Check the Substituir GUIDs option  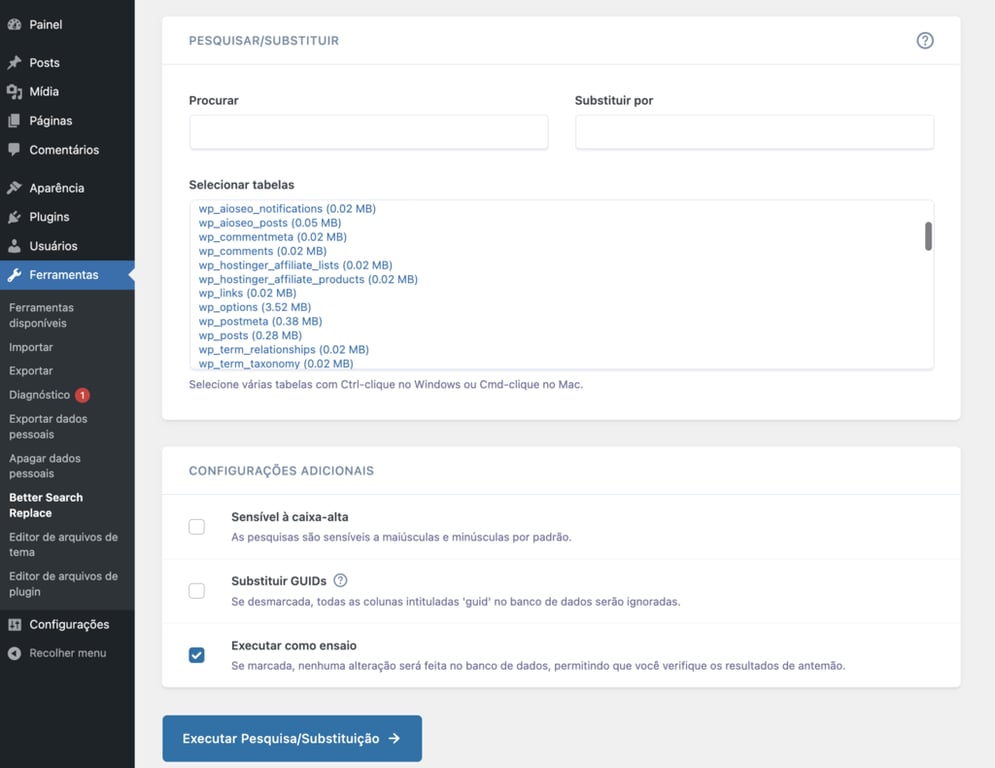click(x=196, y=590)
